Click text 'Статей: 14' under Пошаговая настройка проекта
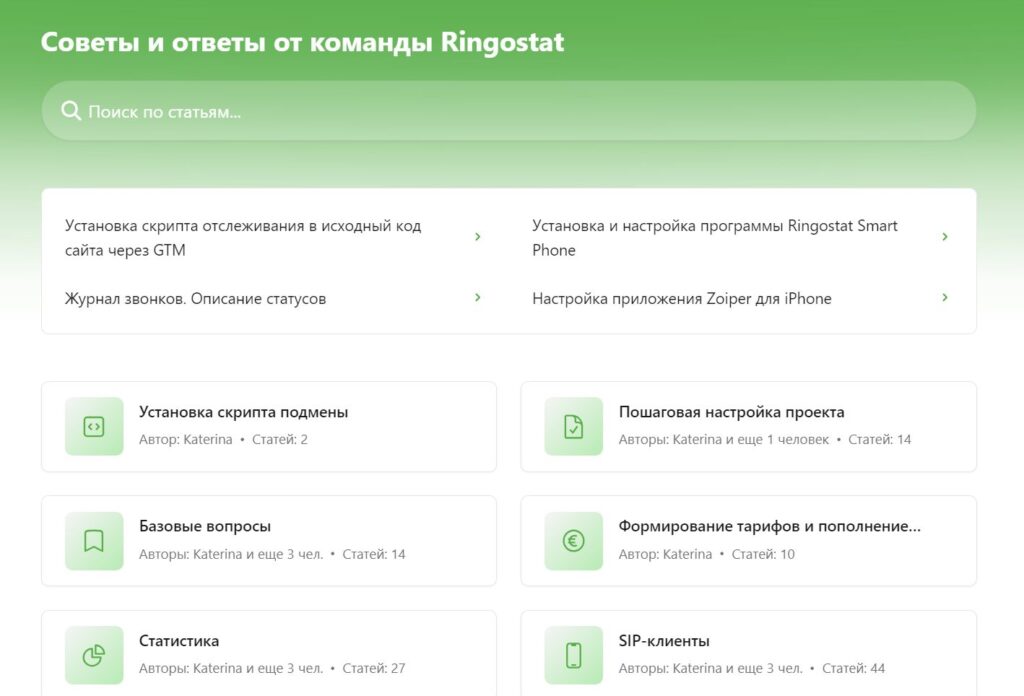1024x696 pixels. pyautogui.click(x=880, y=439)
